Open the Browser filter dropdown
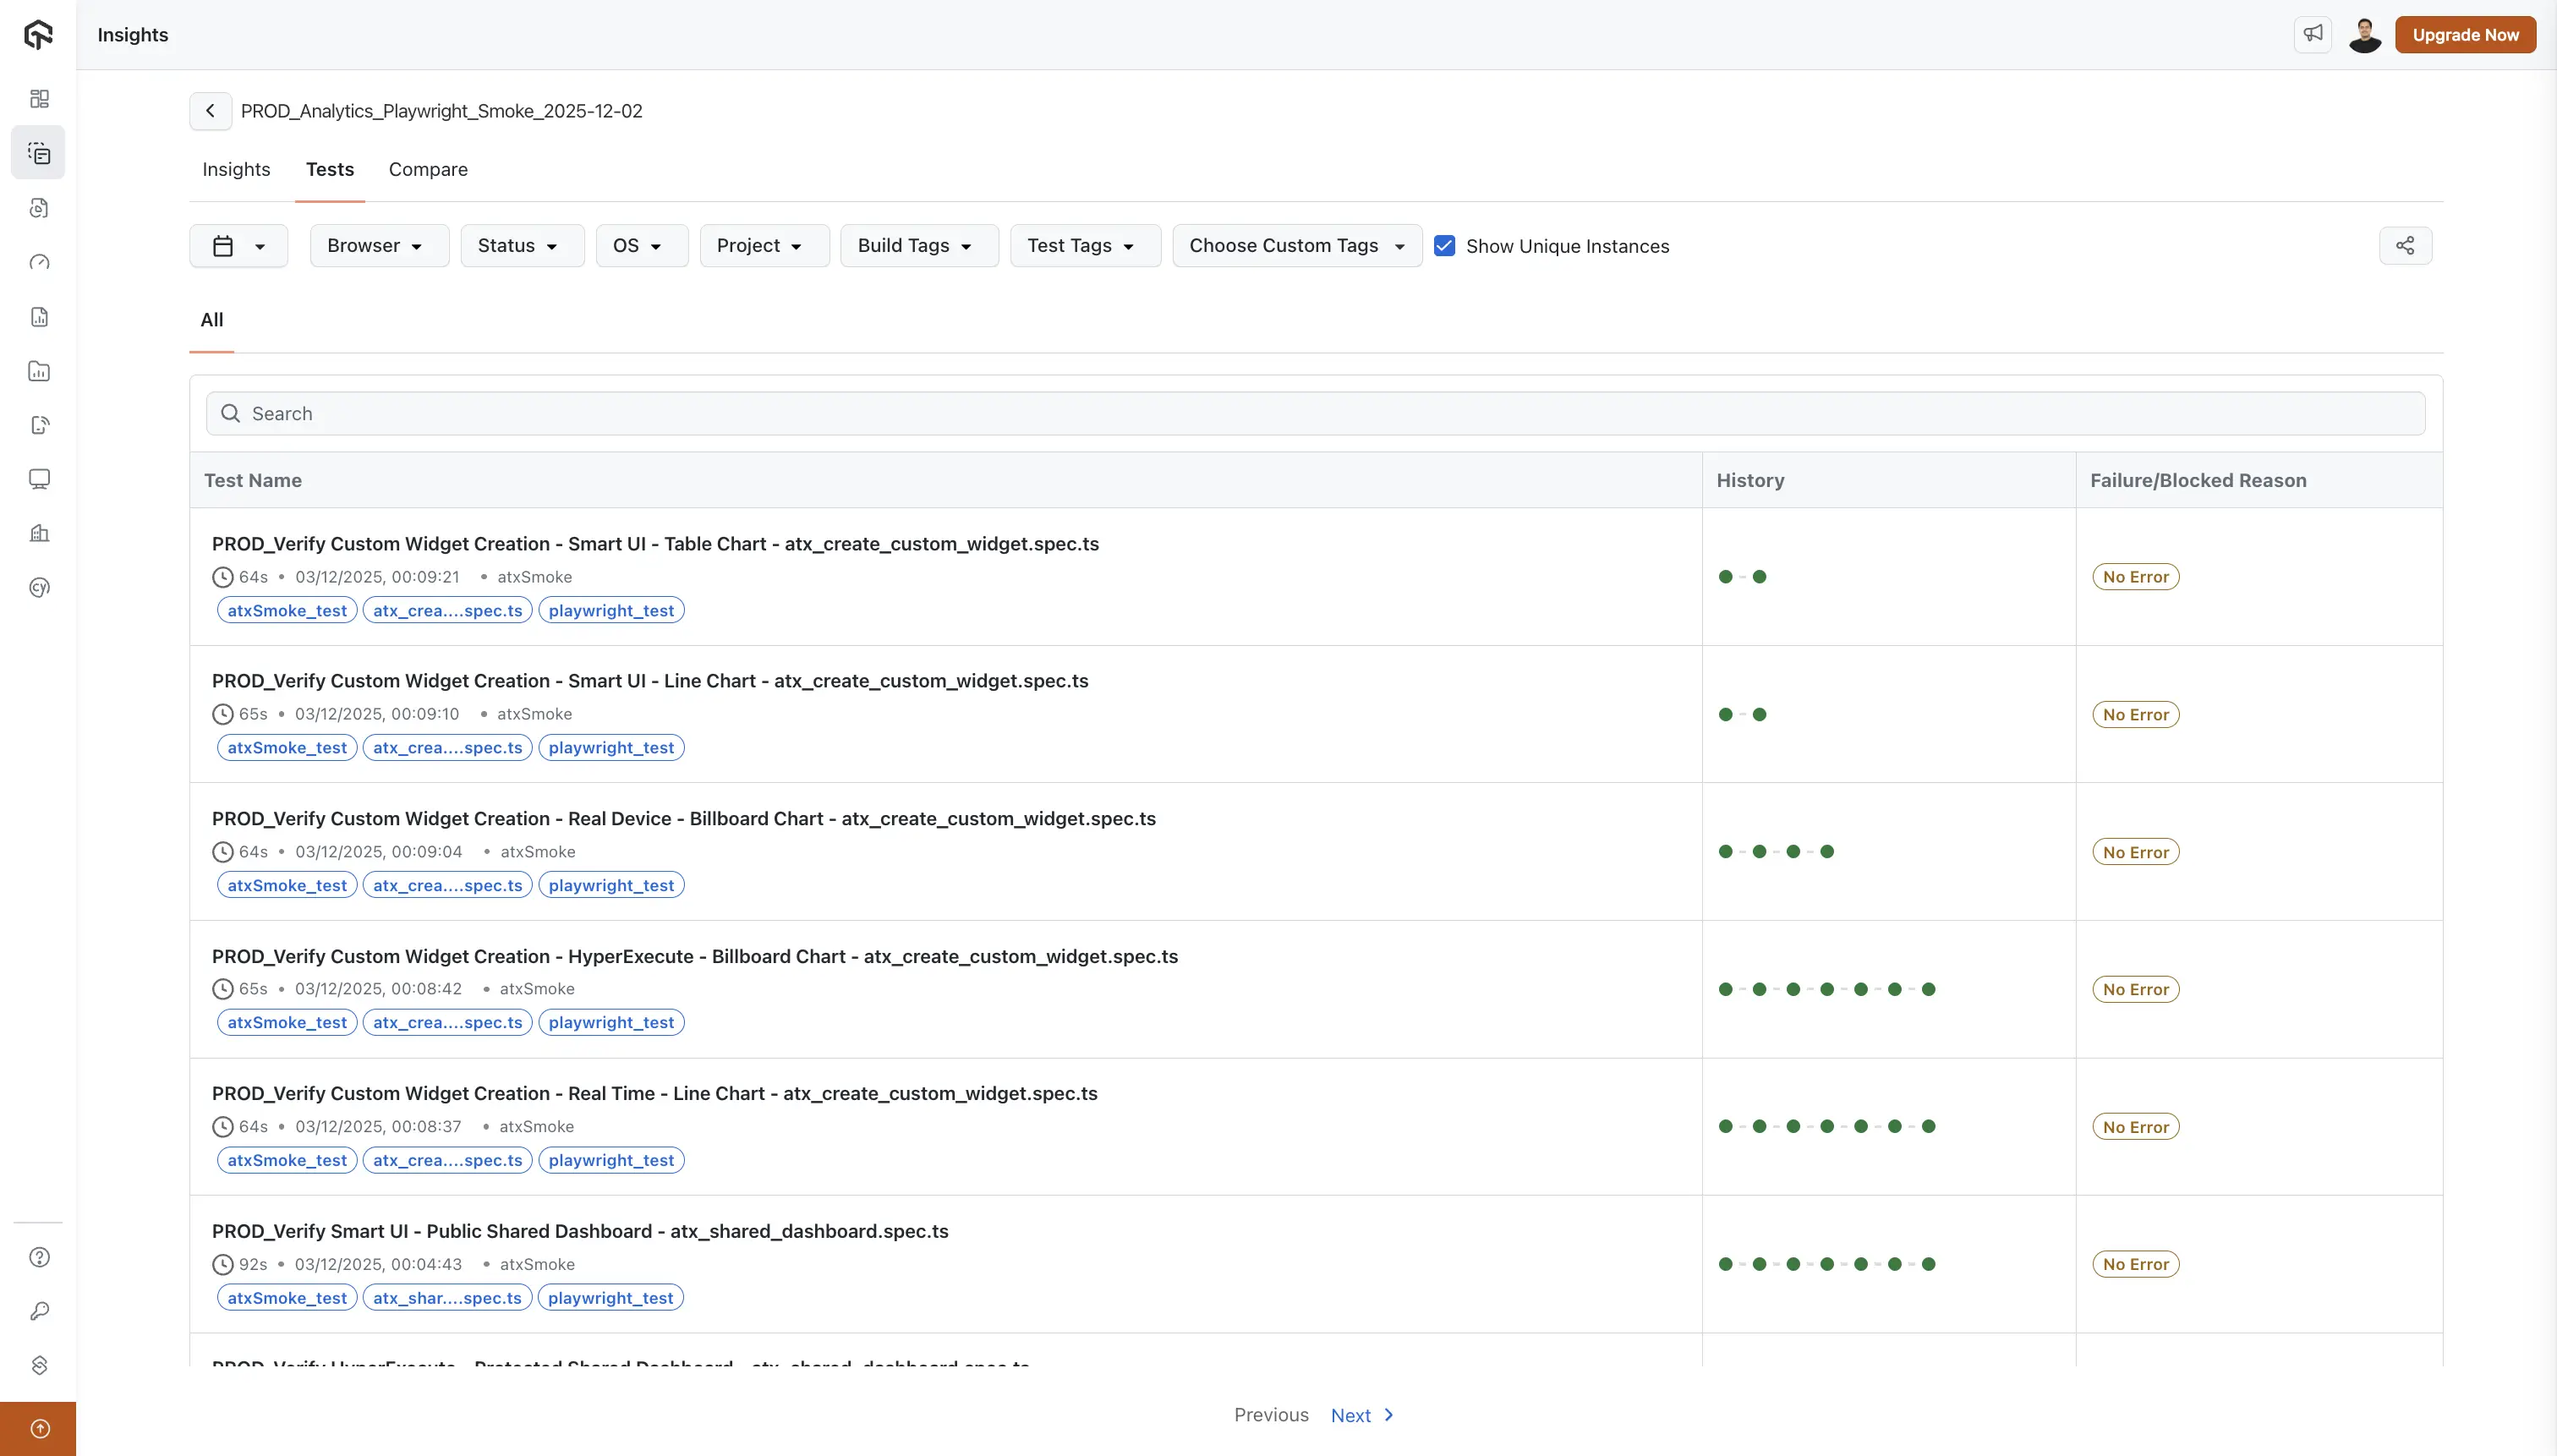This screenshot has width=2557, height=1456. click(x=377, y=245)
